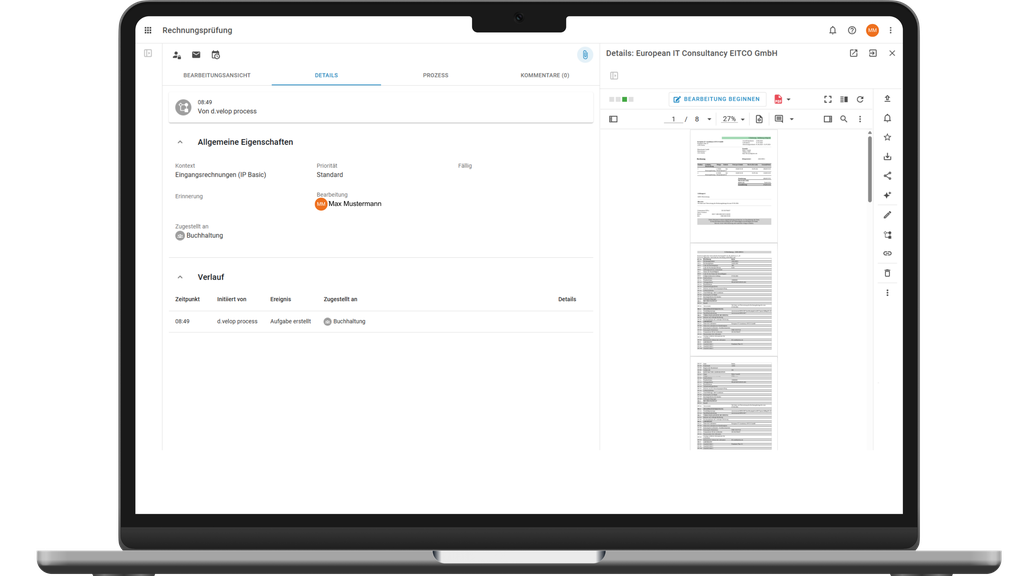Click the PDF viewer vertical scrollbar
This screenshot has height=576, width=1024.
[x=869, y=167]
